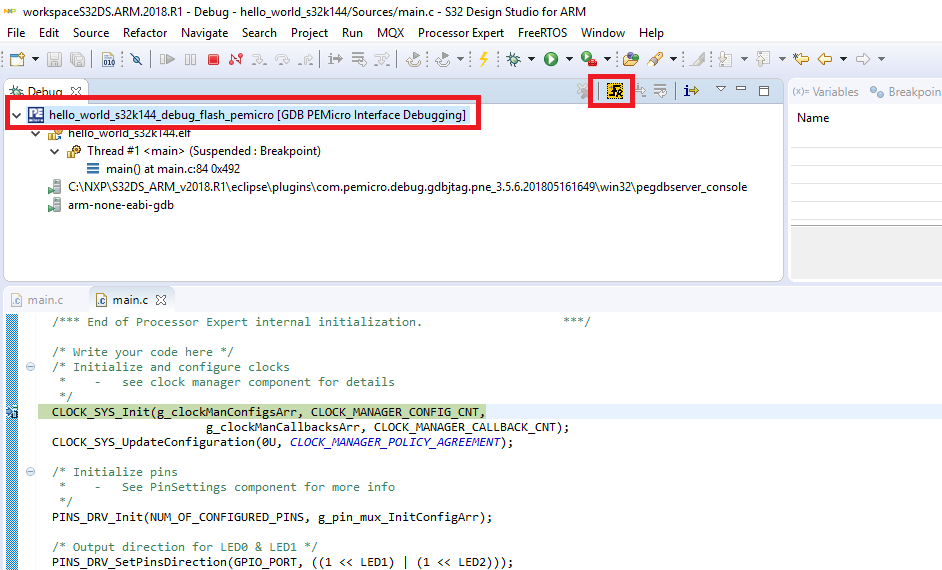This screenshot has height=570, width=942.
Task: Click the CLOCK_MANAGER_POLICY_AGREEMENT text in code
Action: 395,442
